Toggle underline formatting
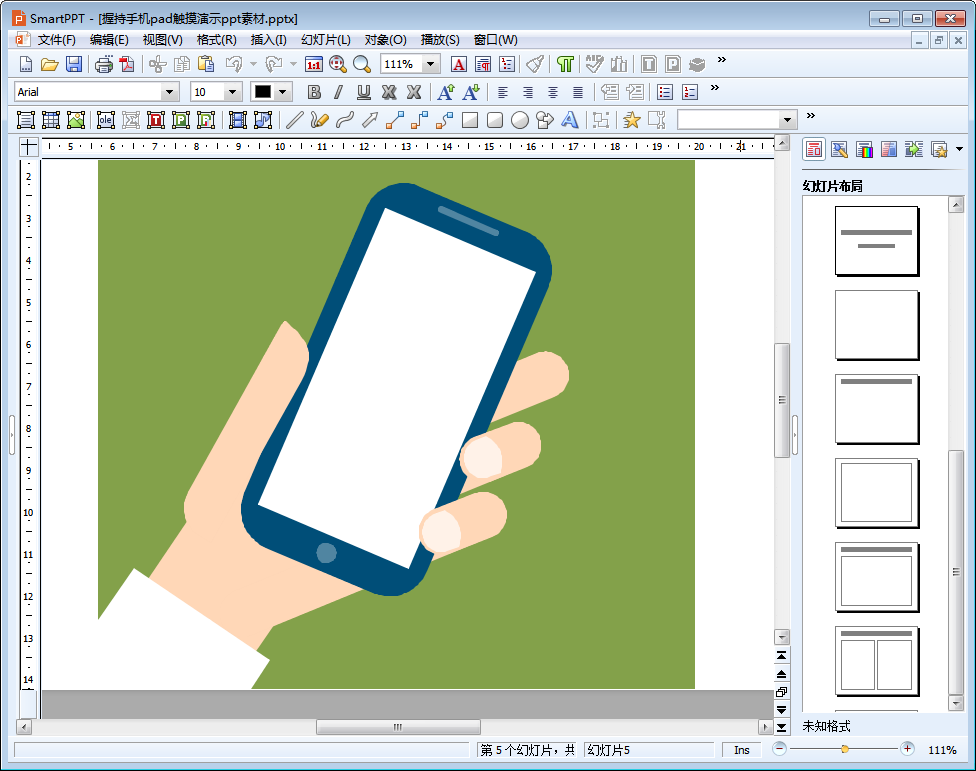976x771 pixels. (364, 92)
